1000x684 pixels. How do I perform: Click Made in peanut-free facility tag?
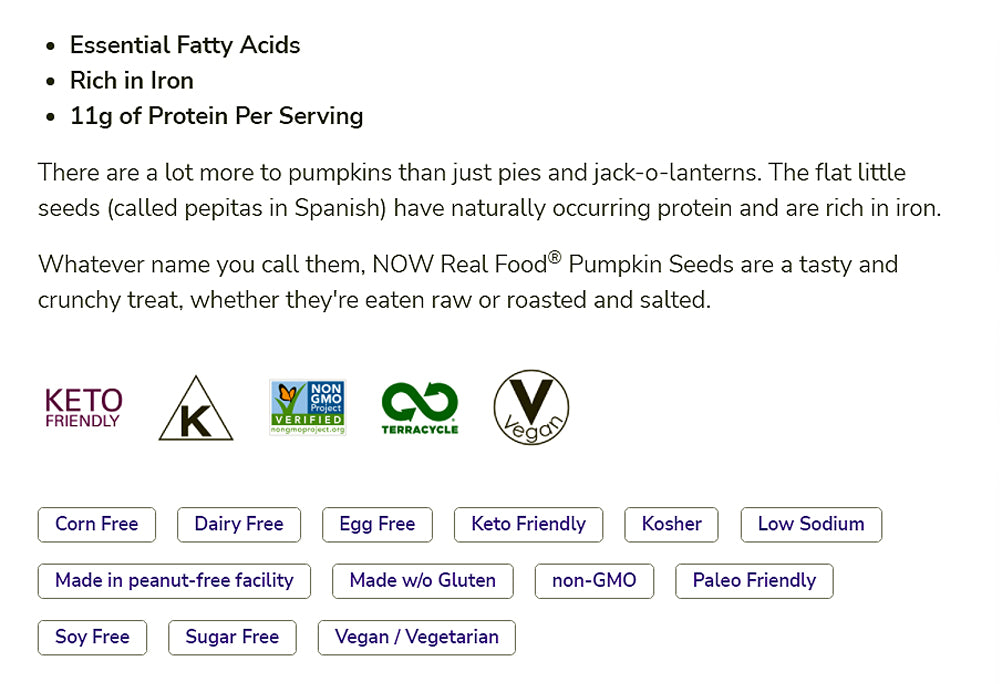click(174, 581)
